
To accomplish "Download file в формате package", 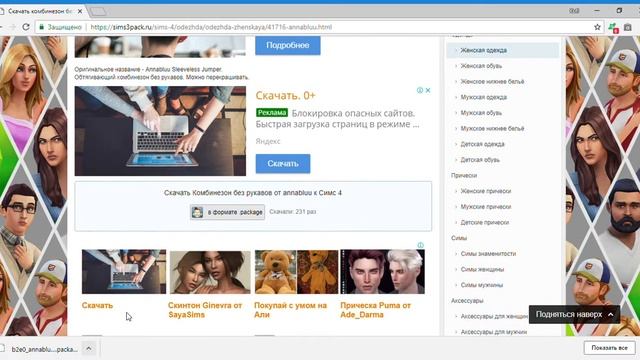I will pos(227,212).
